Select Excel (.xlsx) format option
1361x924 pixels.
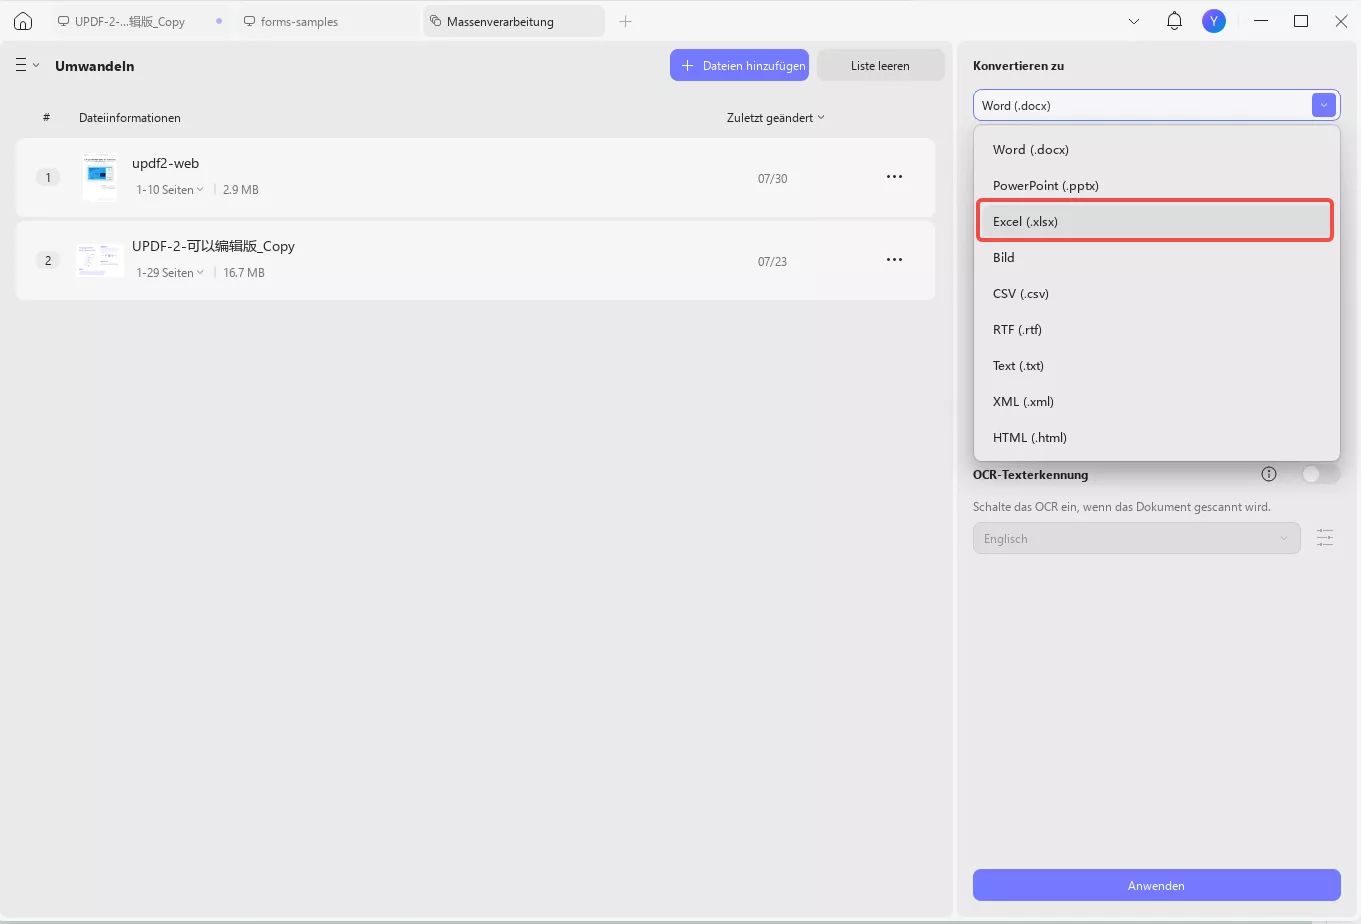1154,221
